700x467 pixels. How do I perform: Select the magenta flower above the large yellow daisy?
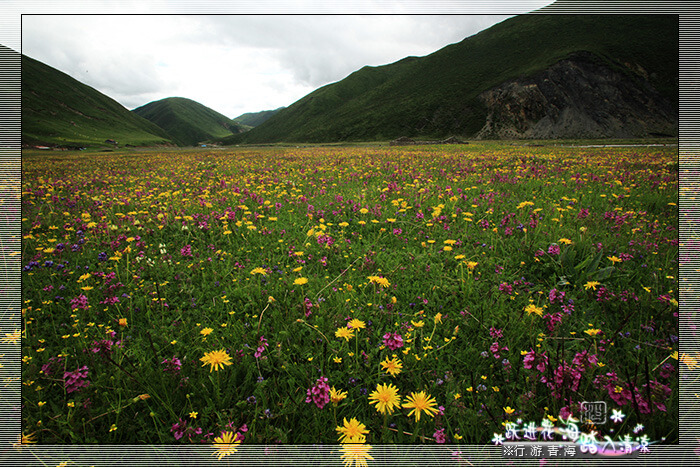pos(393,341)
